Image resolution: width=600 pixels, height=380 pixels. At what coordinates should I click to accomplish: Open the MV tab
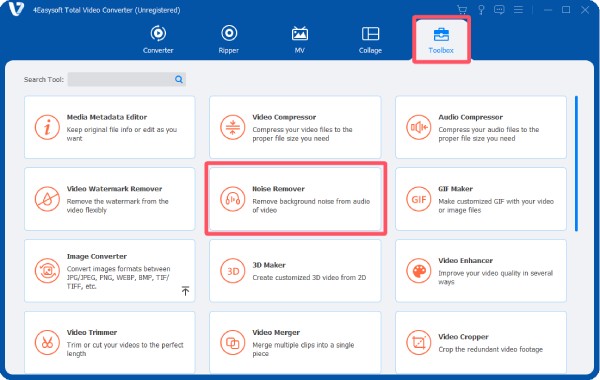300,39
